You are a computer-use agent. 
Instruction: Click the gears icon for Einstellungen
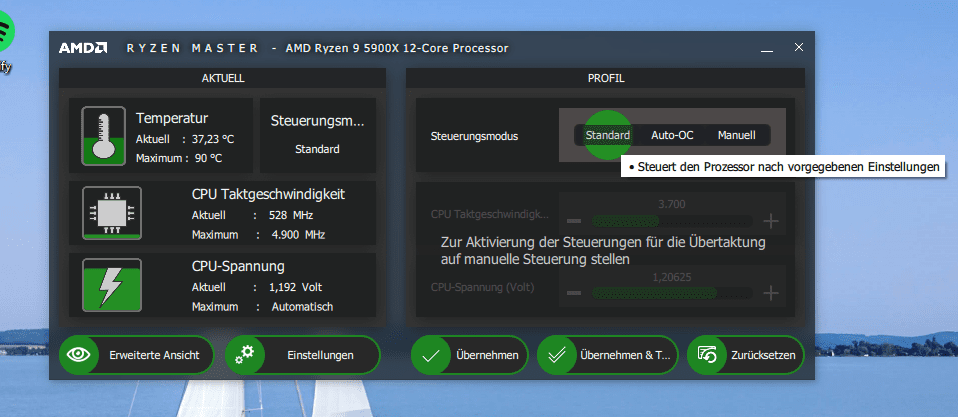pos(245,355)
